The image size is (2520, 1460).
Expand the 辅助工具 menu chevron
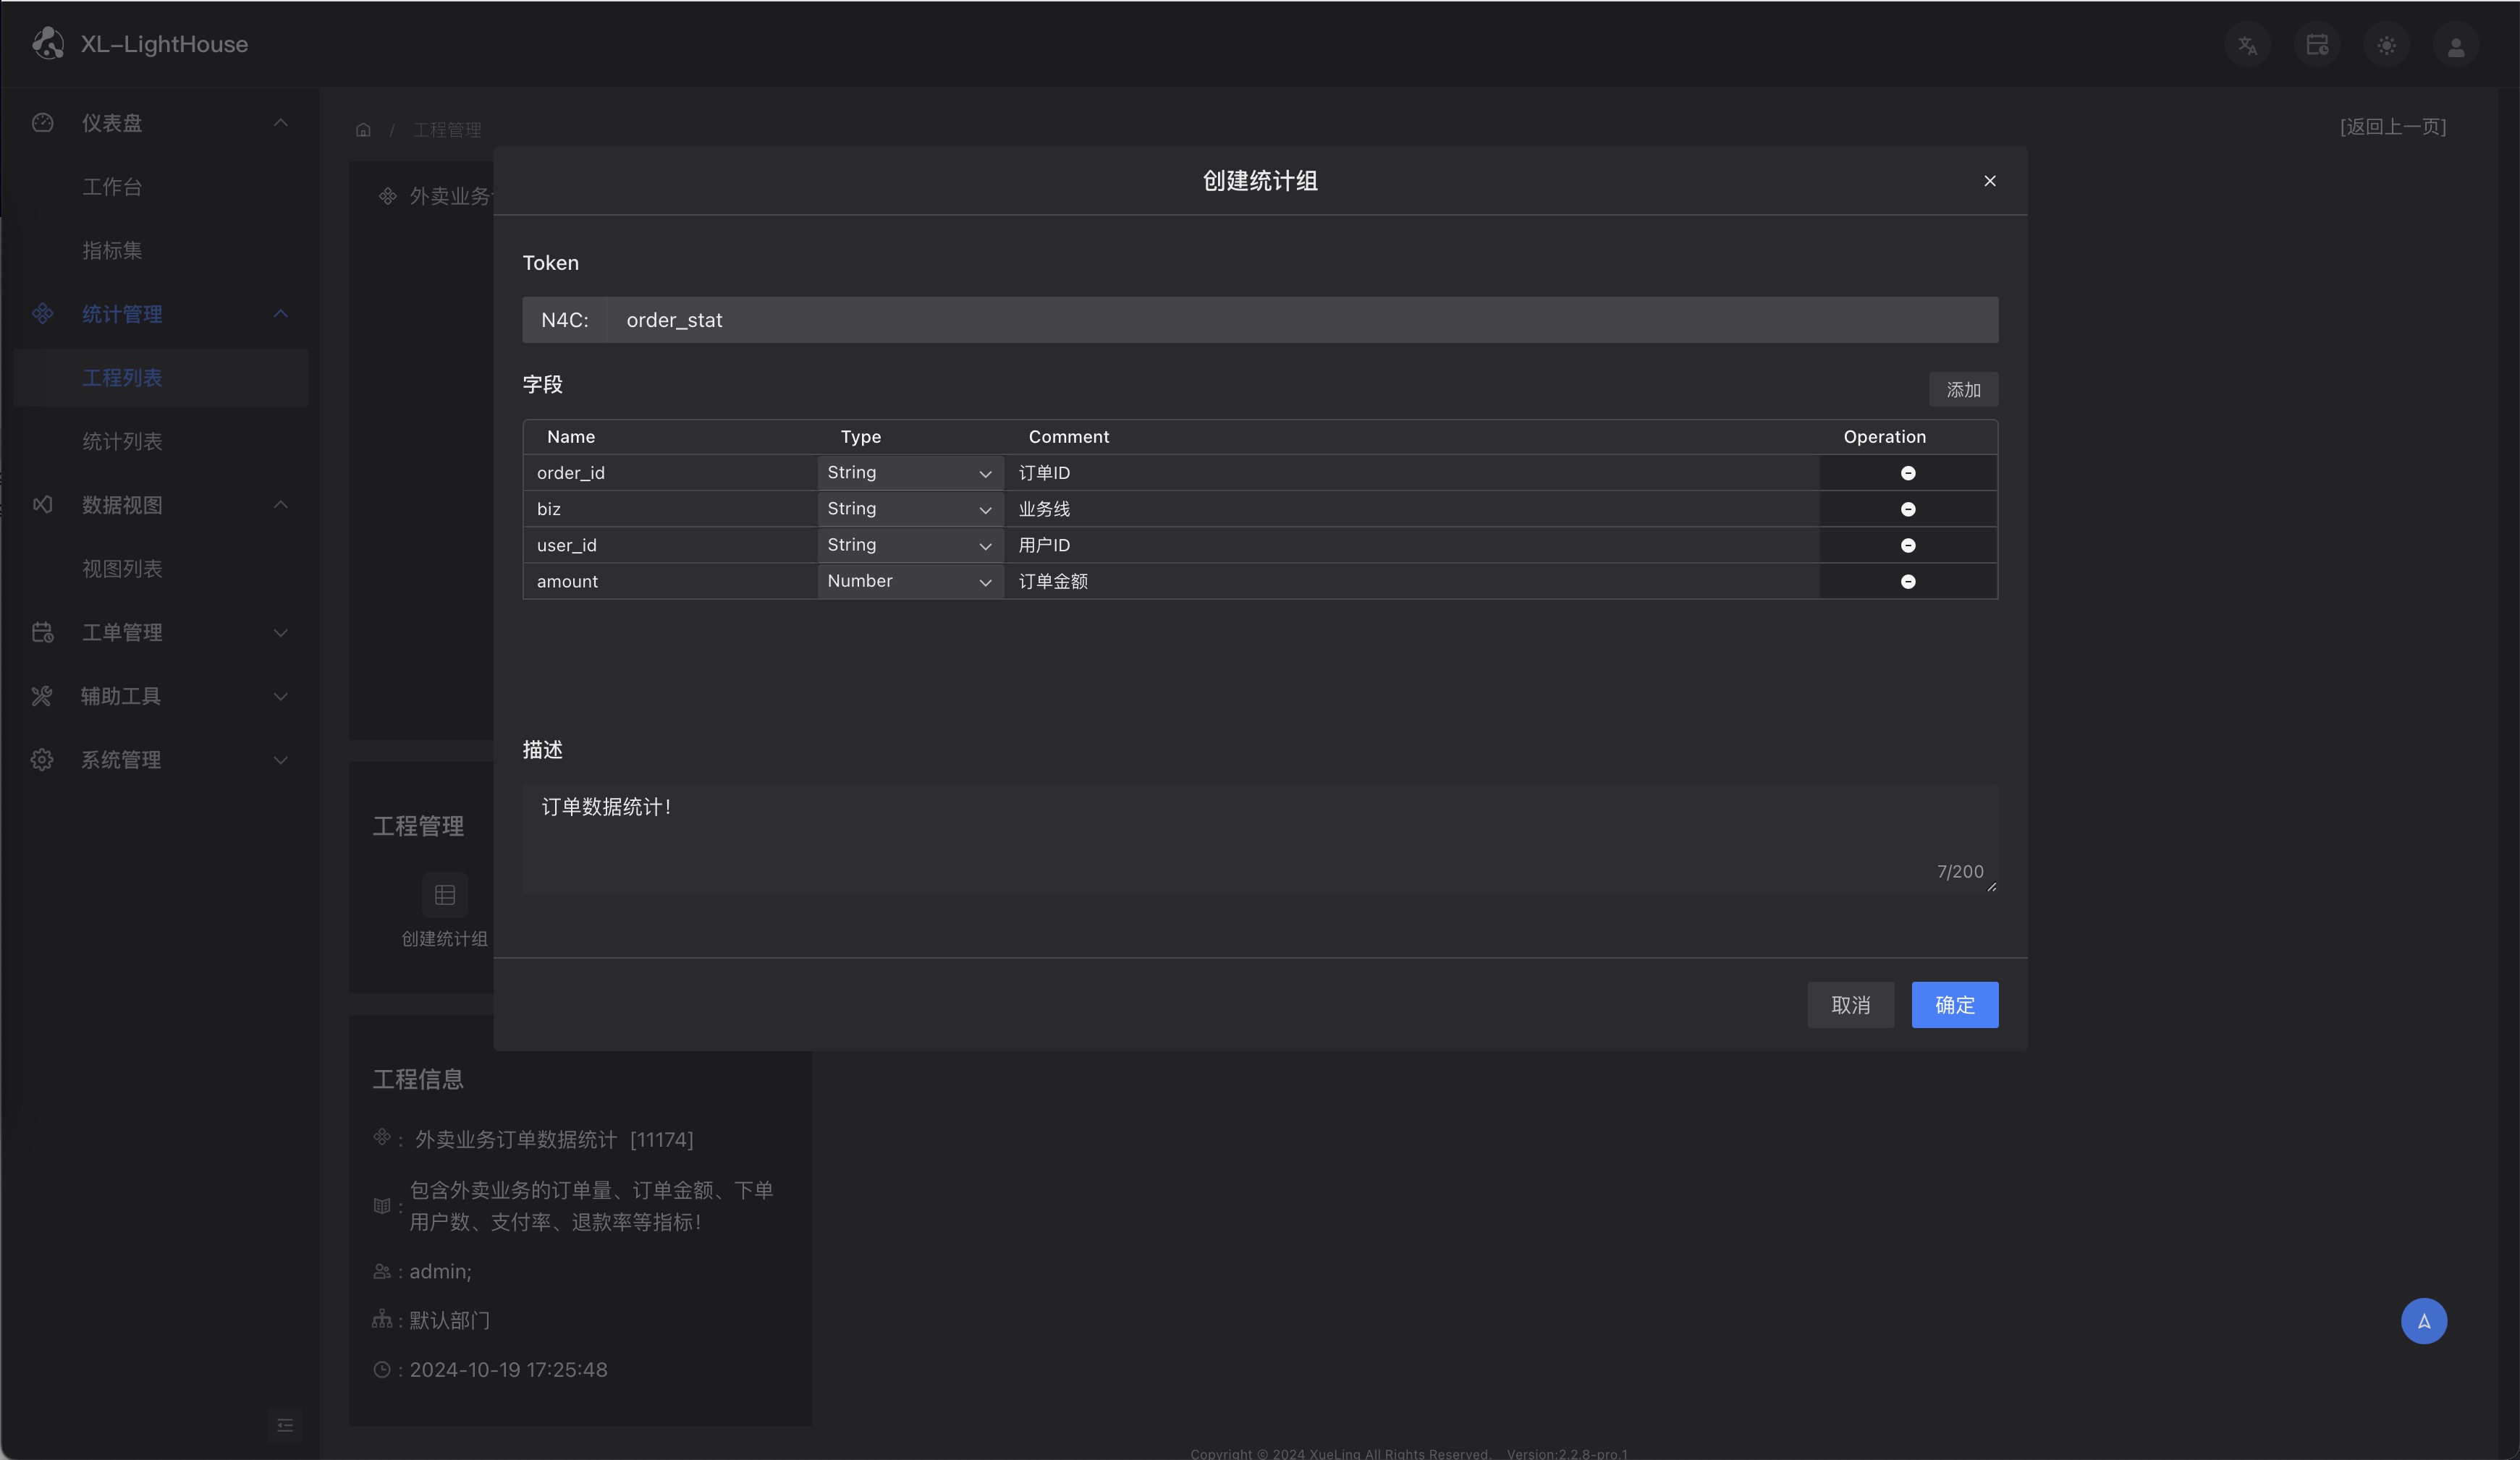pyautogui.click(x=281, y=696)
